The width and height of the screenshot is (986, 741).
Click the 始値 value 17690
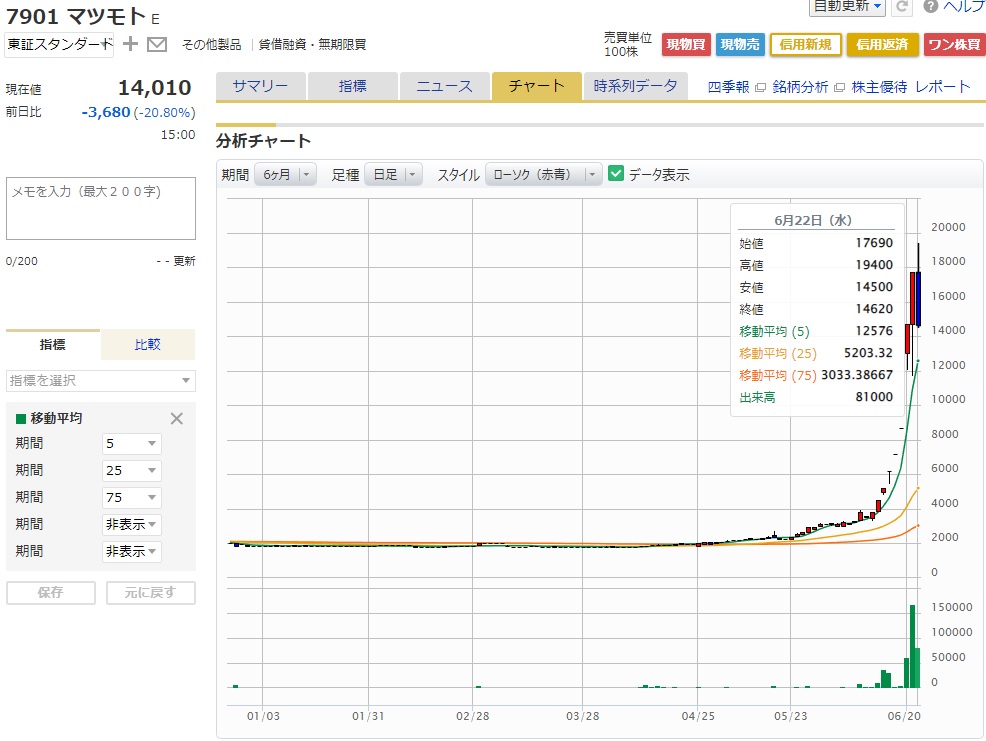coord(874,243)
